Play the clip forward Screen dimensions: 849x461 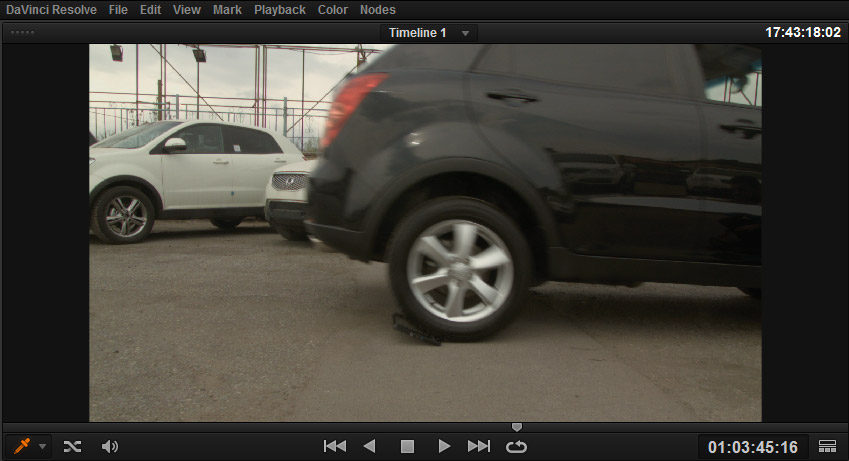click(x=444, y=446)
